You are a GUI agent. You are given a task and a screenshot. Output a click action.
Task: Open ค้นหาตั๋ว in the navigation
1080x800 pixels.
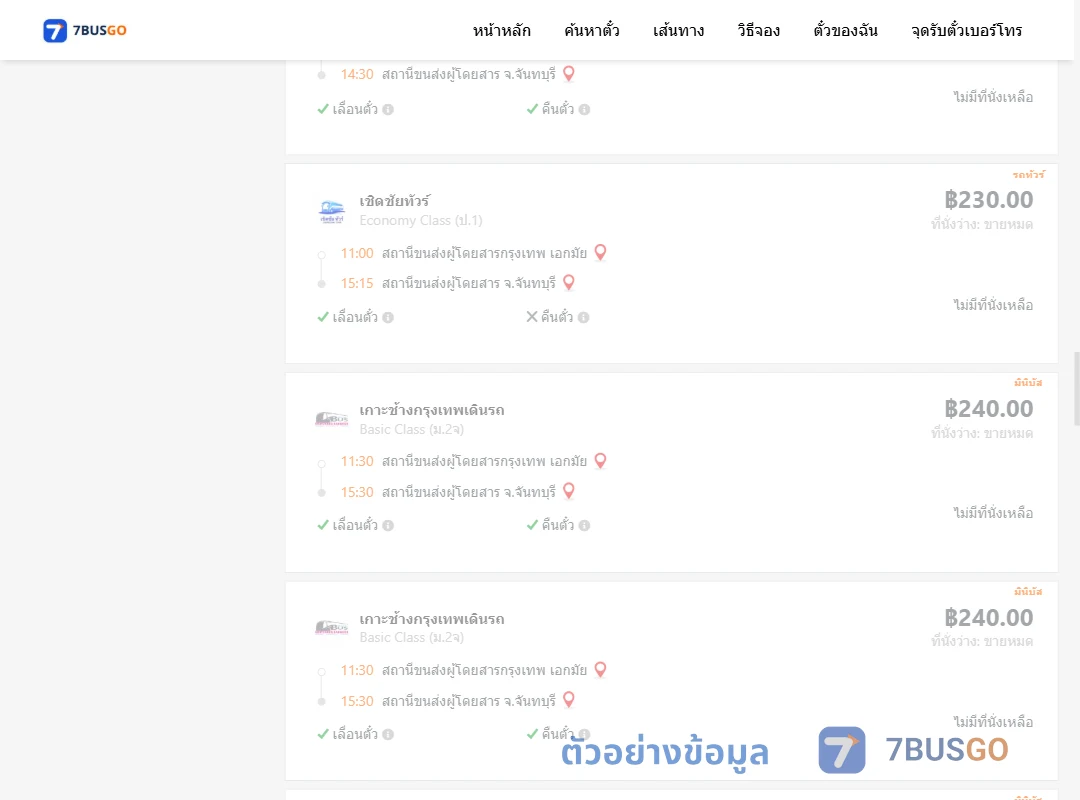coord(592,30)
